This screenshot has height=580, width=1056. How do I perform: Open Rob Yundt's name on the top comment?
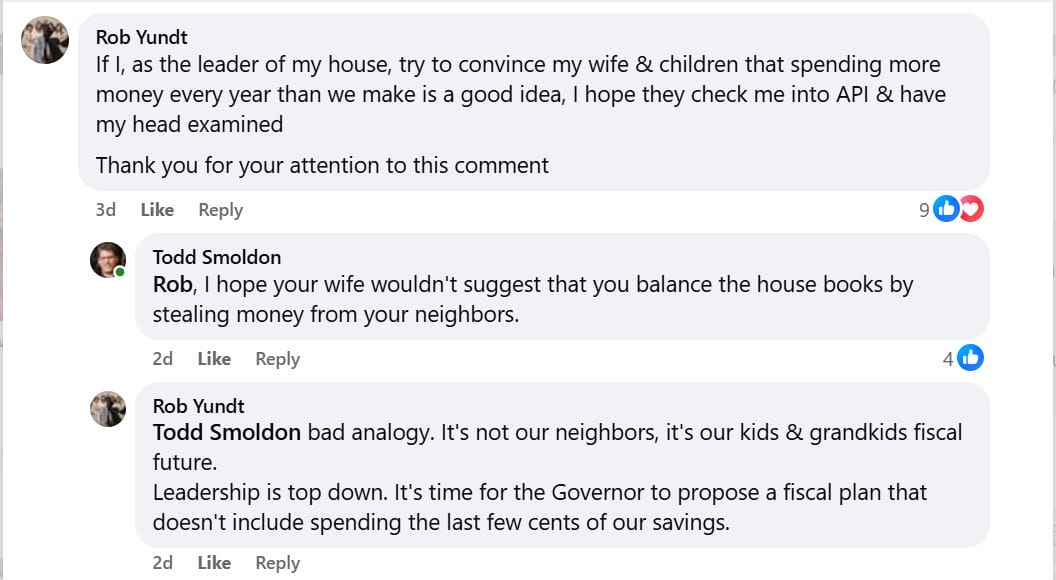point(142,37)
